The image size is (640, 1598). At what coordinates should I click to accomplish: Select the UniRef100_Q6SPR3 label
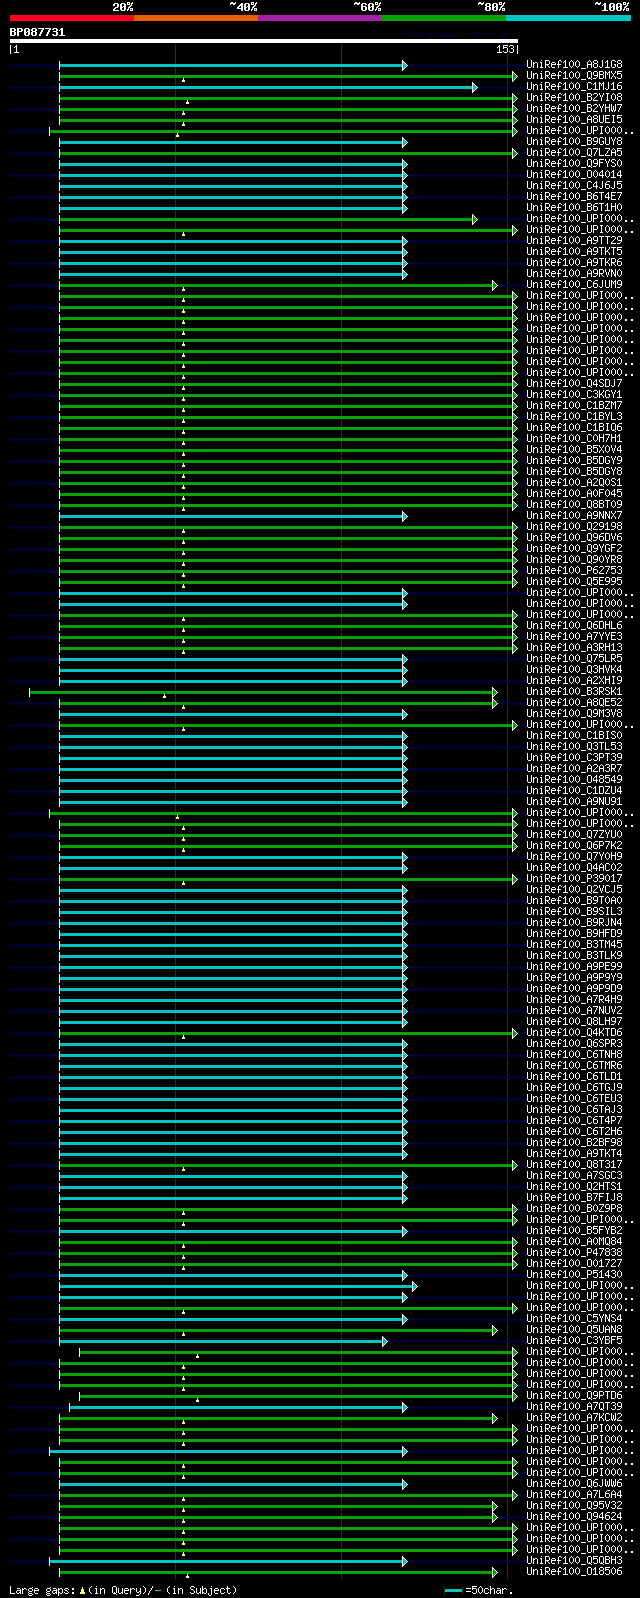click(x=574, y=1044)
